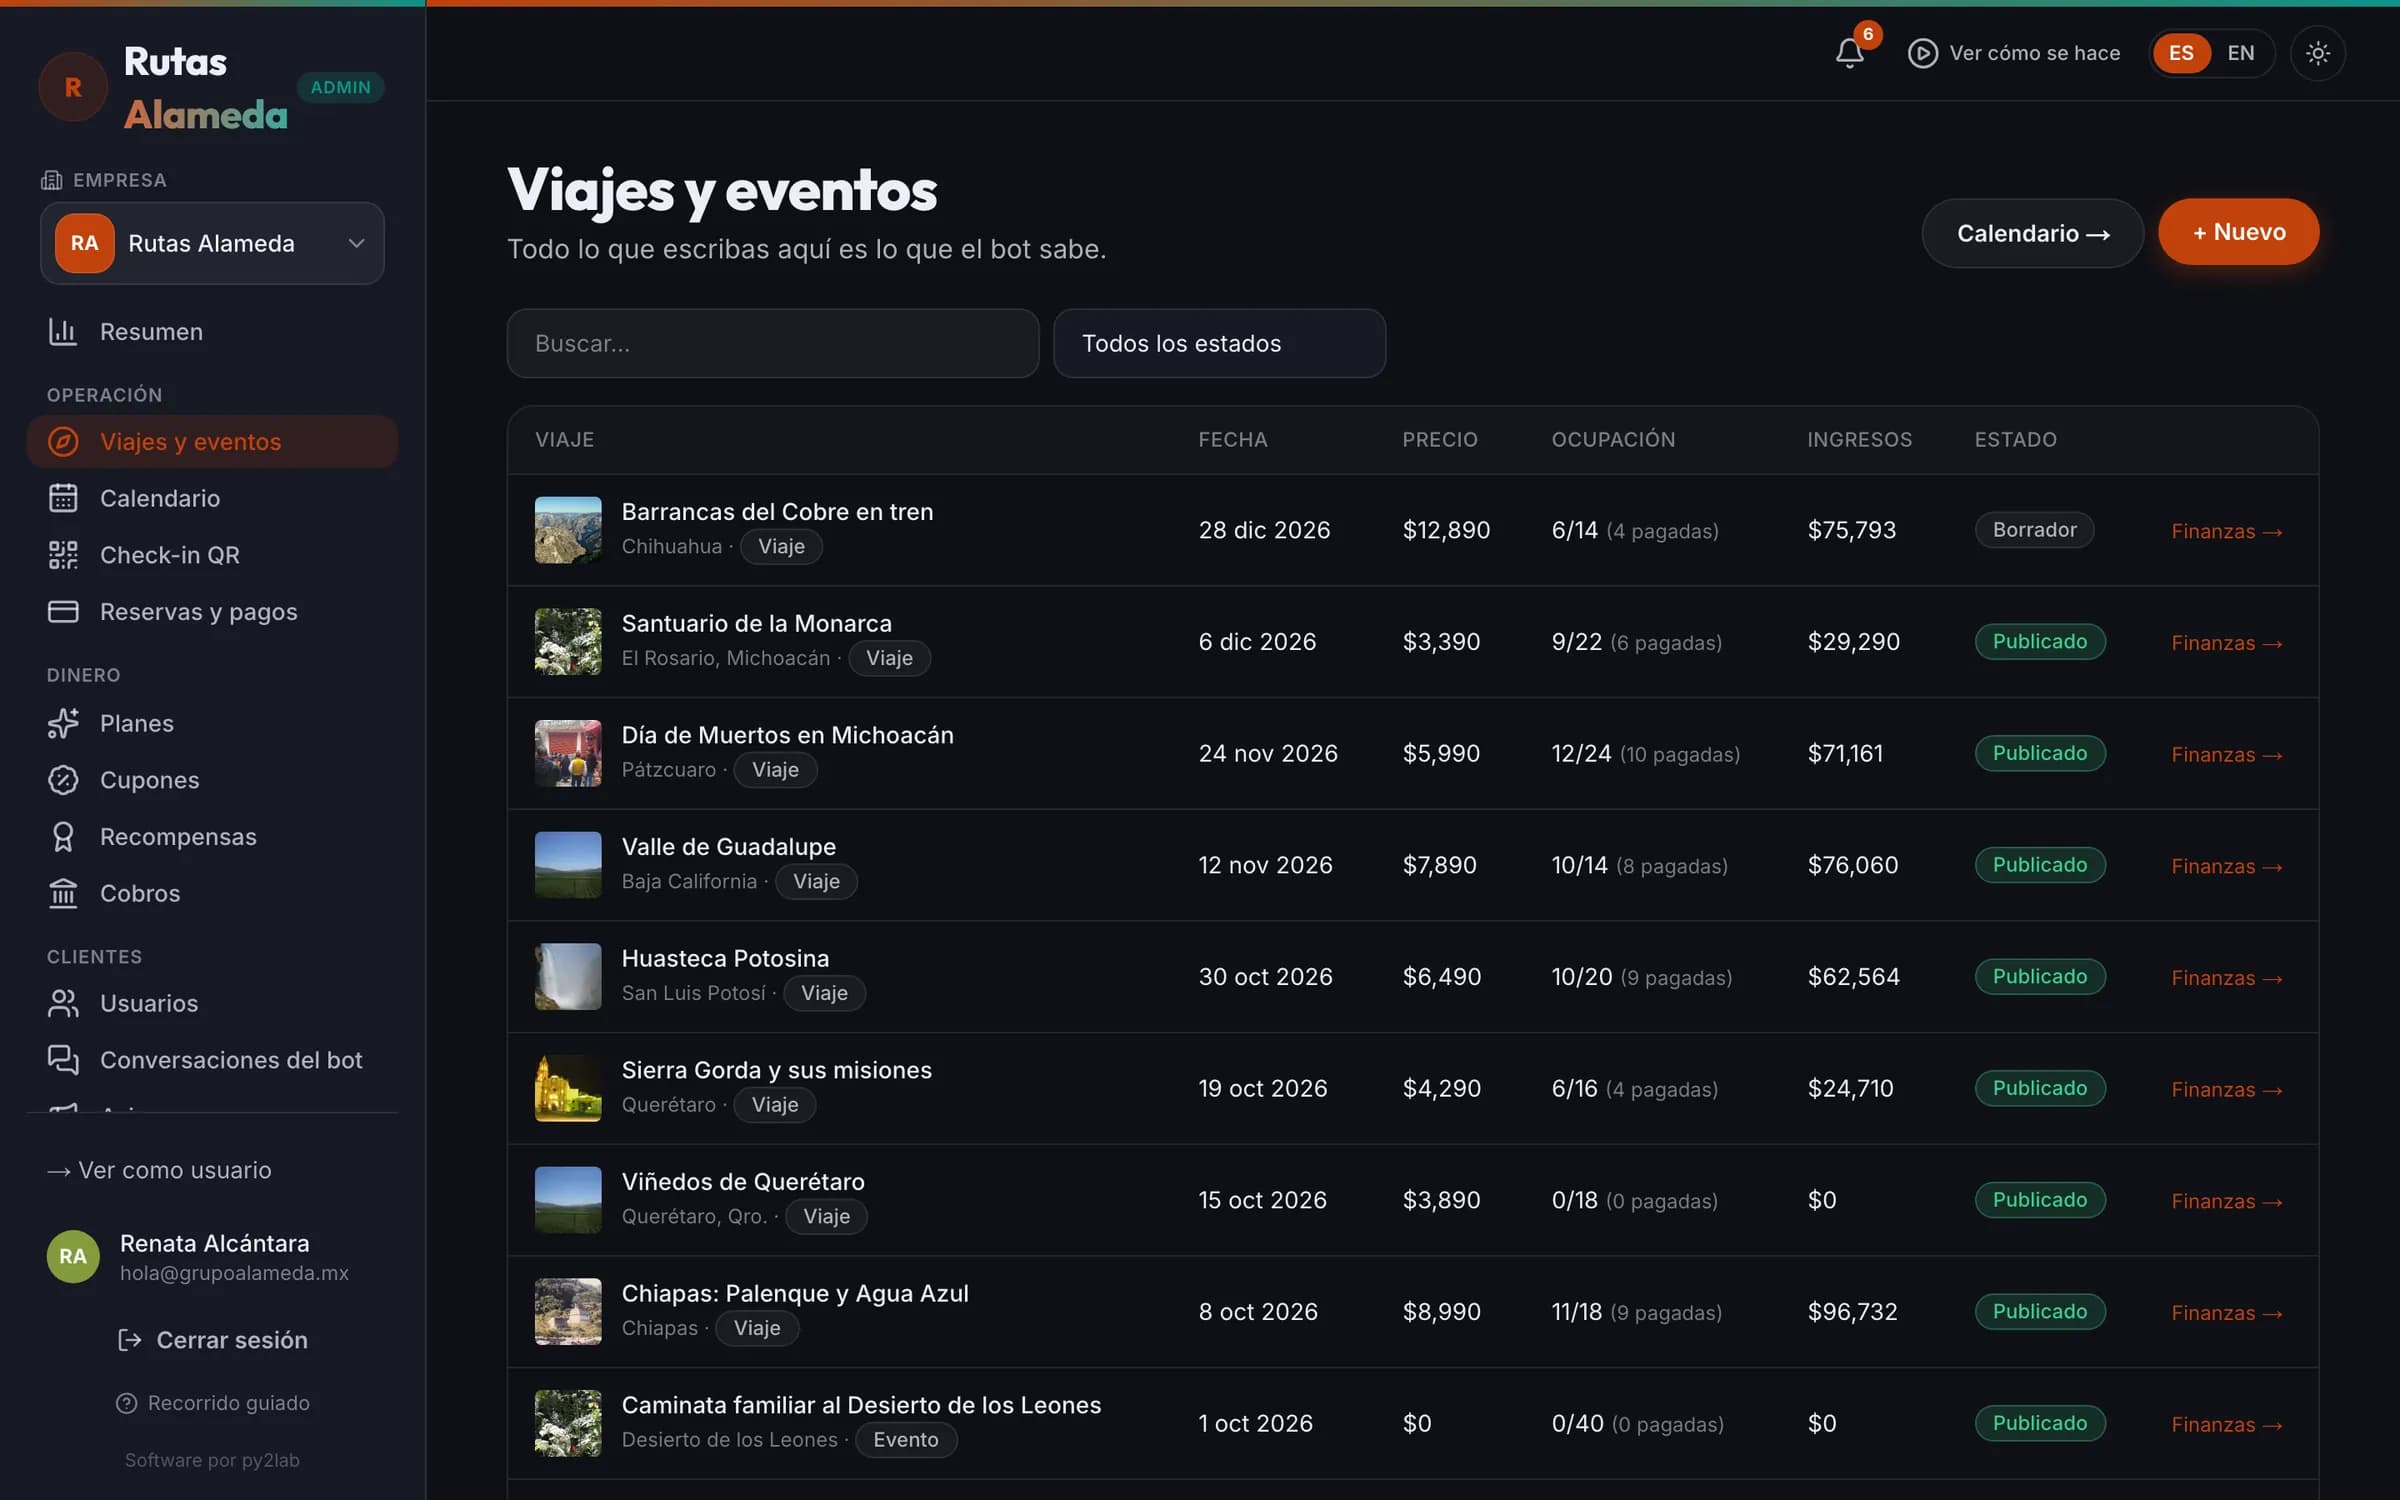Click the Conversaciones del bot chat icon
This screenshot has height=1500, width=2400.
tap(63, 1060)
